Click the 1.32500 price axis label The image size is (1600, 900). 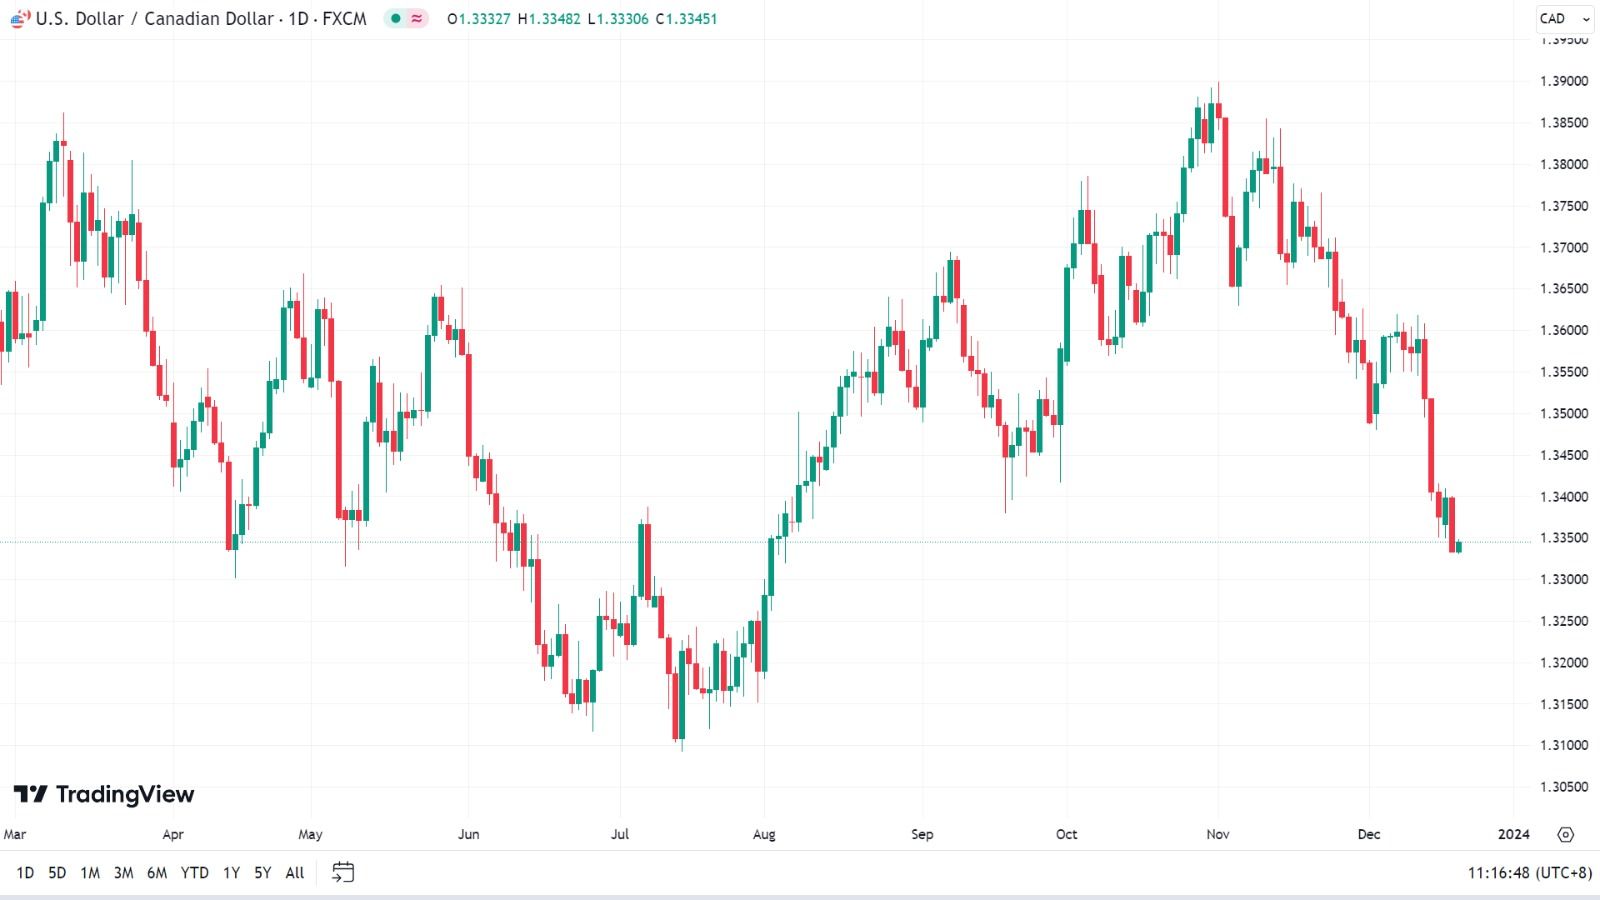(1564, 621)
